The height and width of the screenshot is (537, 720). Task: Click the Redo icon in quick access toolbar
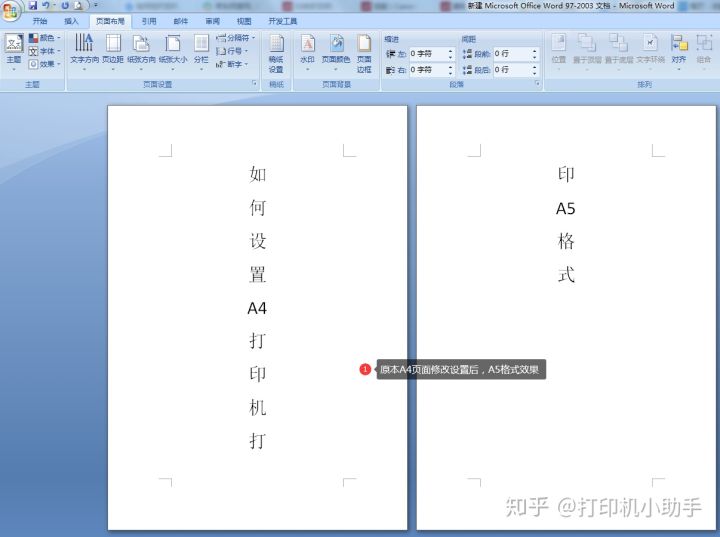65,6
